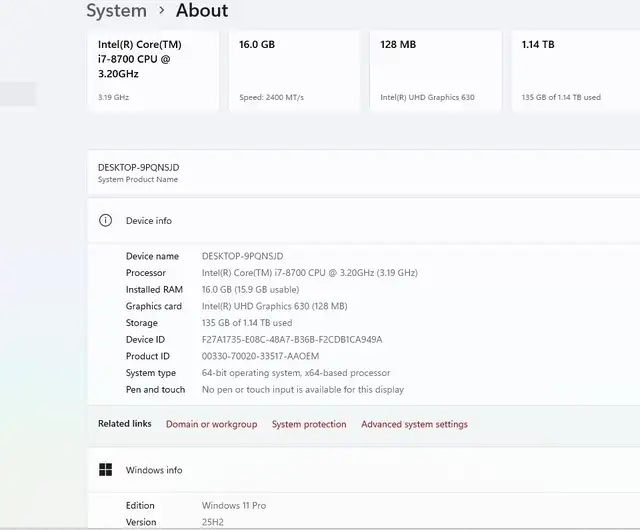Click the Pen and touch label
This screenshot has width=640, height=530.
coord(156,390)
